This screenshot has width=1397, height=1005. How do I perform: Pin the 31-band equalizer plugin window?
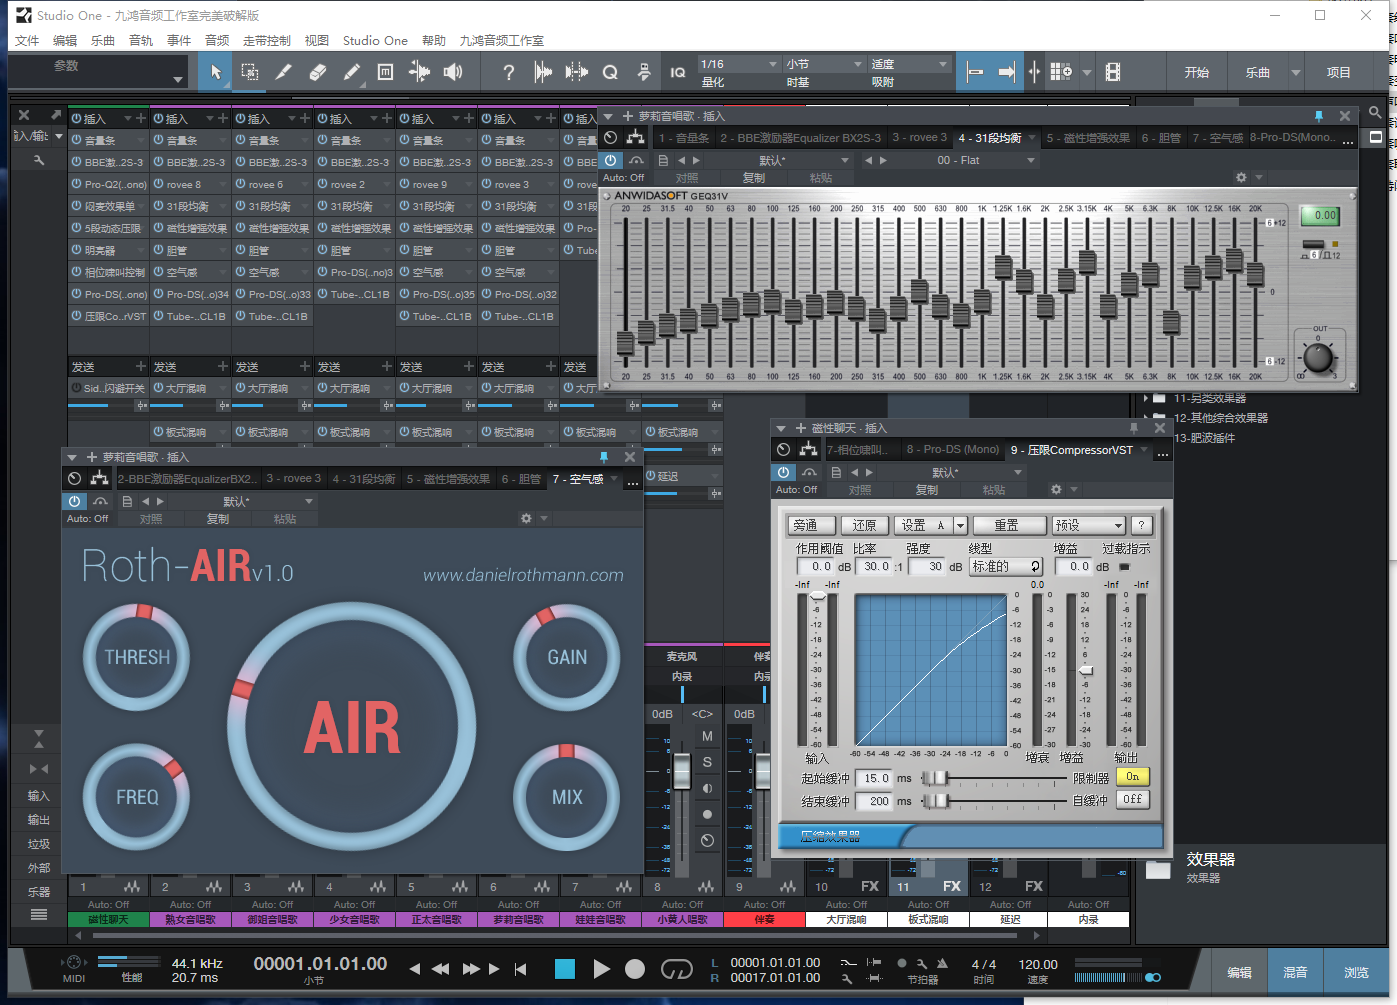click(x=1318, y=116)
